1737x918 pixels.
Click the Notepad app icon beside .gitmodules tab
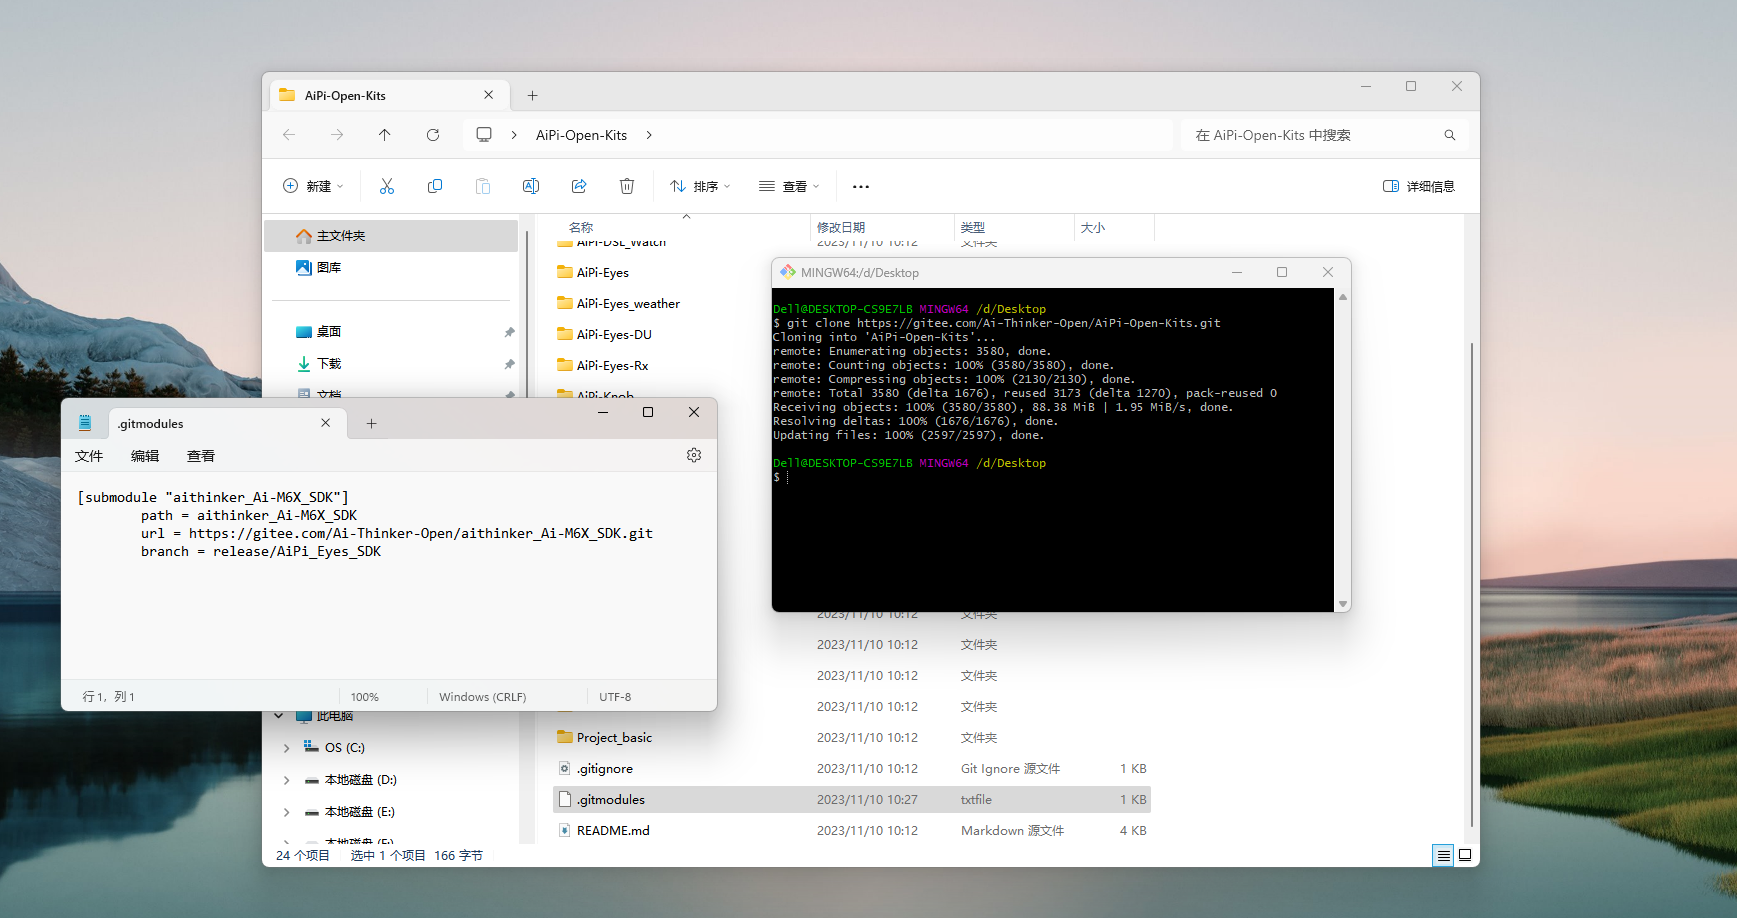click(85, 423)
